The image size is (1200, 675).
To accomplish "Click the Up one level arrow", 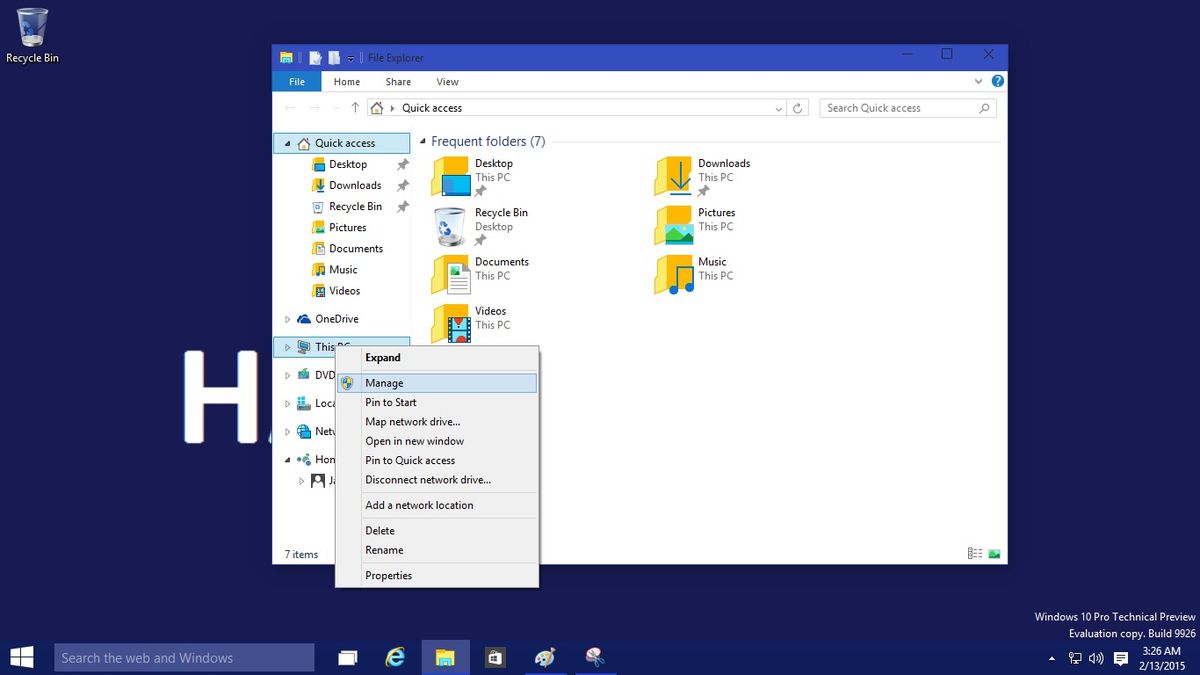I will tap(355, 107).
